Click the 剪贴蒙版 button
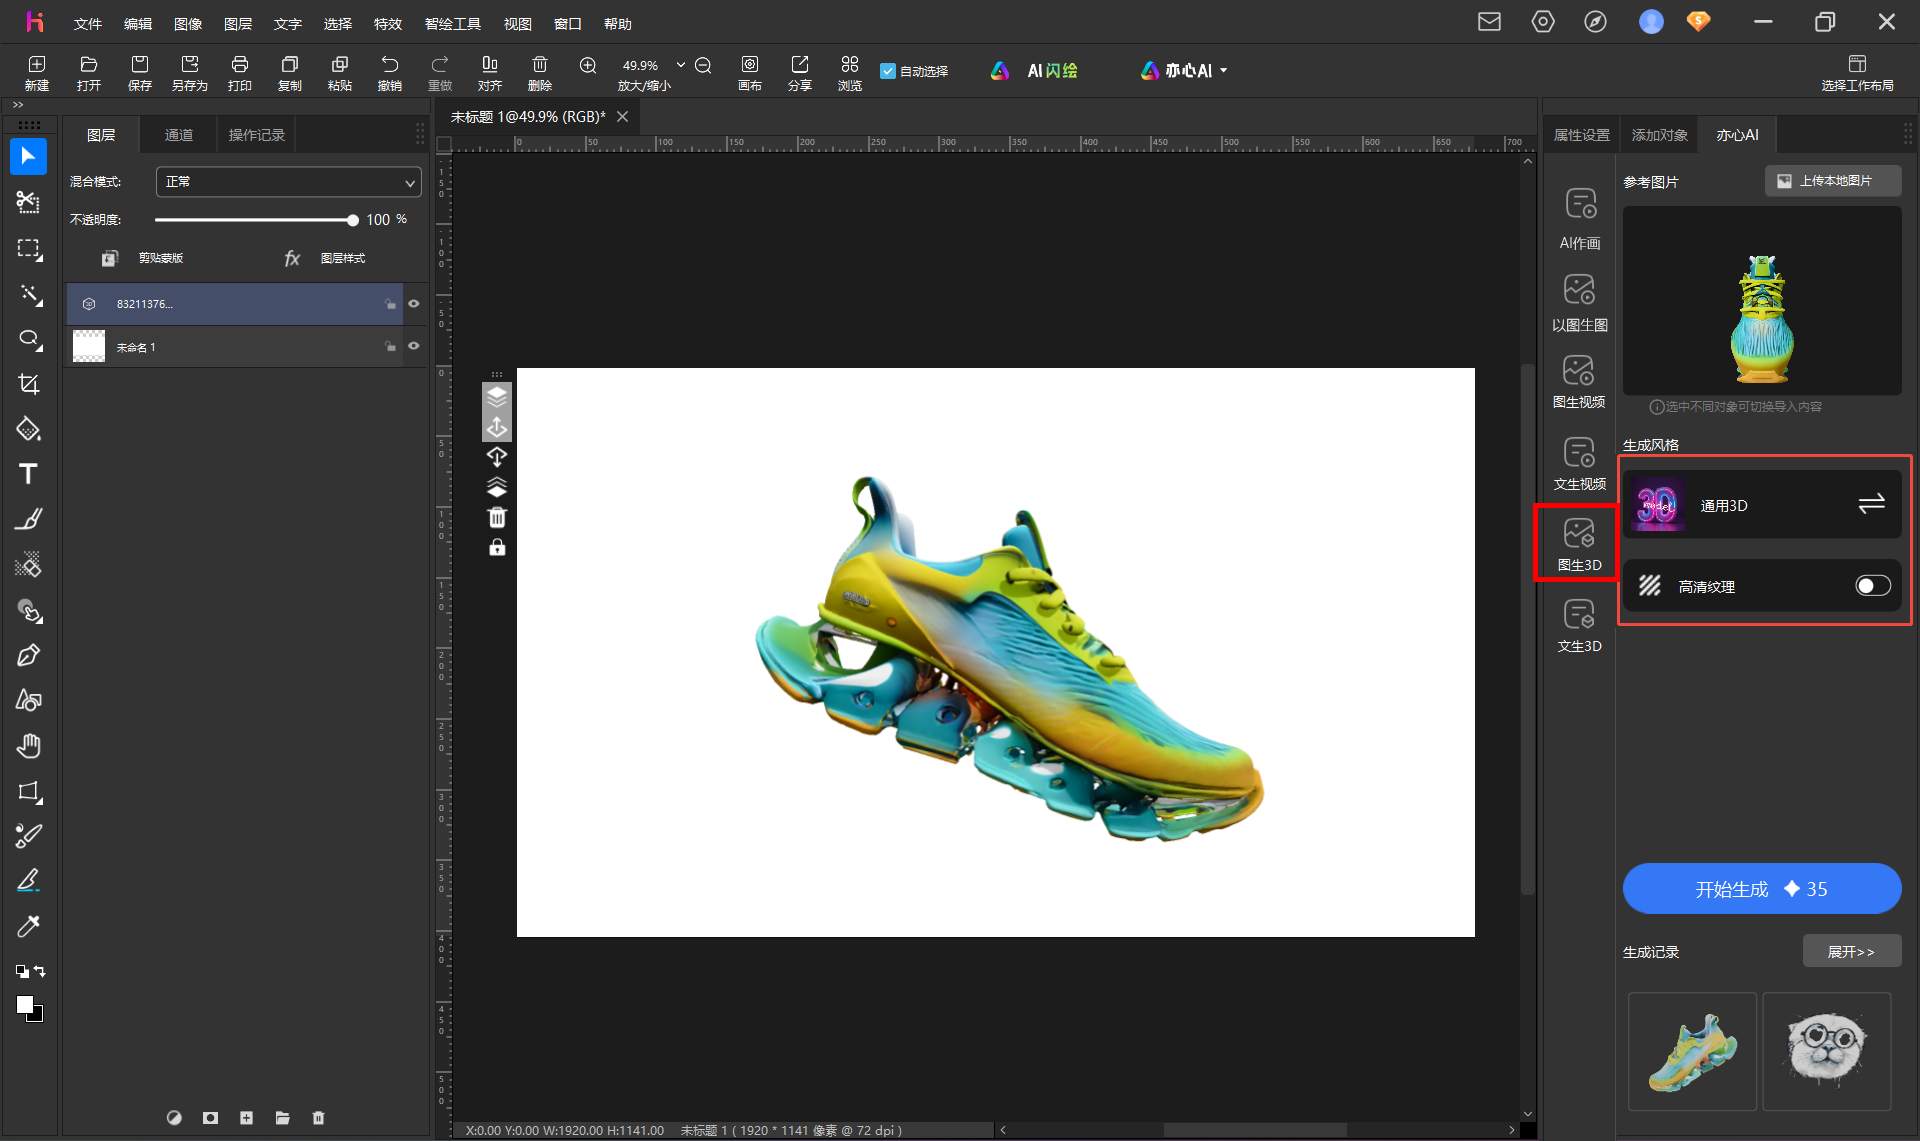The width and height of the screenshot is (1920, 1141). click(x=143, y=258)
